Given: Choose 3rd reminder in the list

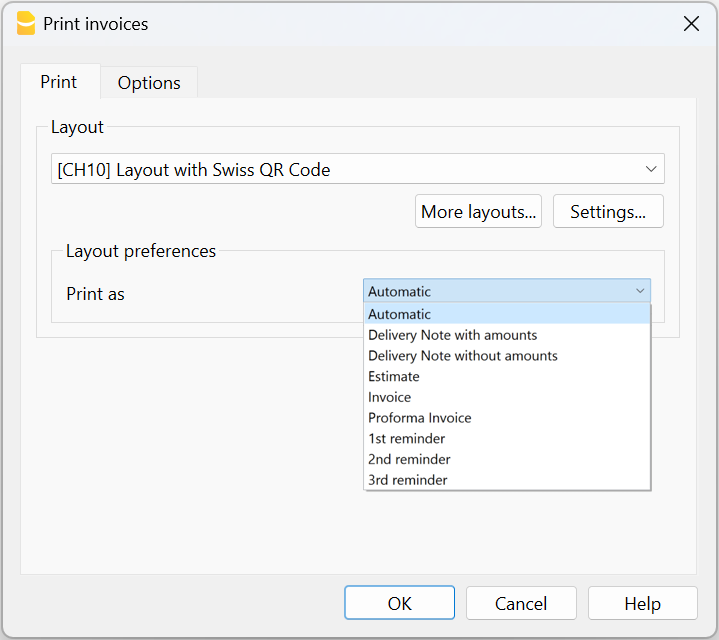Looking at the screenshot, I should [x=407, y=480].
